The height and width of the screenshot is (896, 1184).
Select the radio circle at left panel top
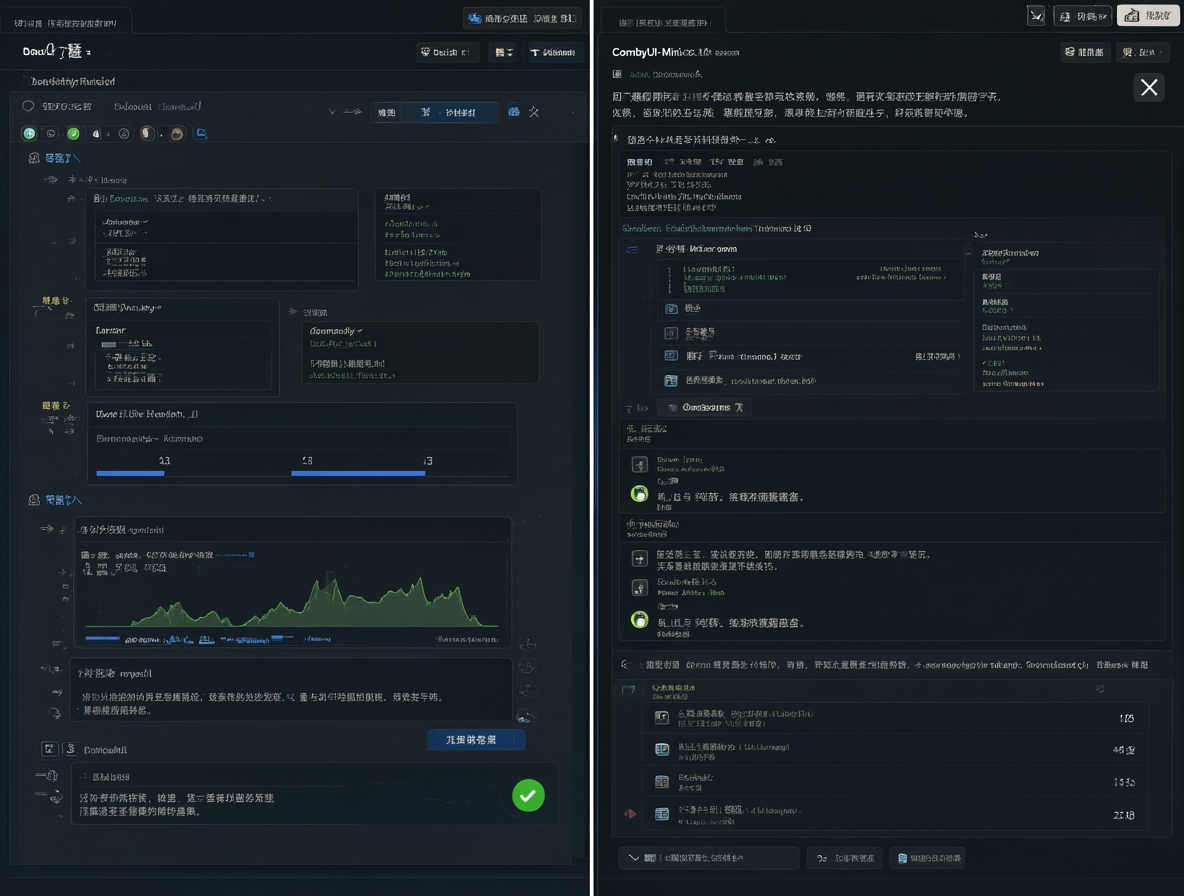tap(28, 106)
